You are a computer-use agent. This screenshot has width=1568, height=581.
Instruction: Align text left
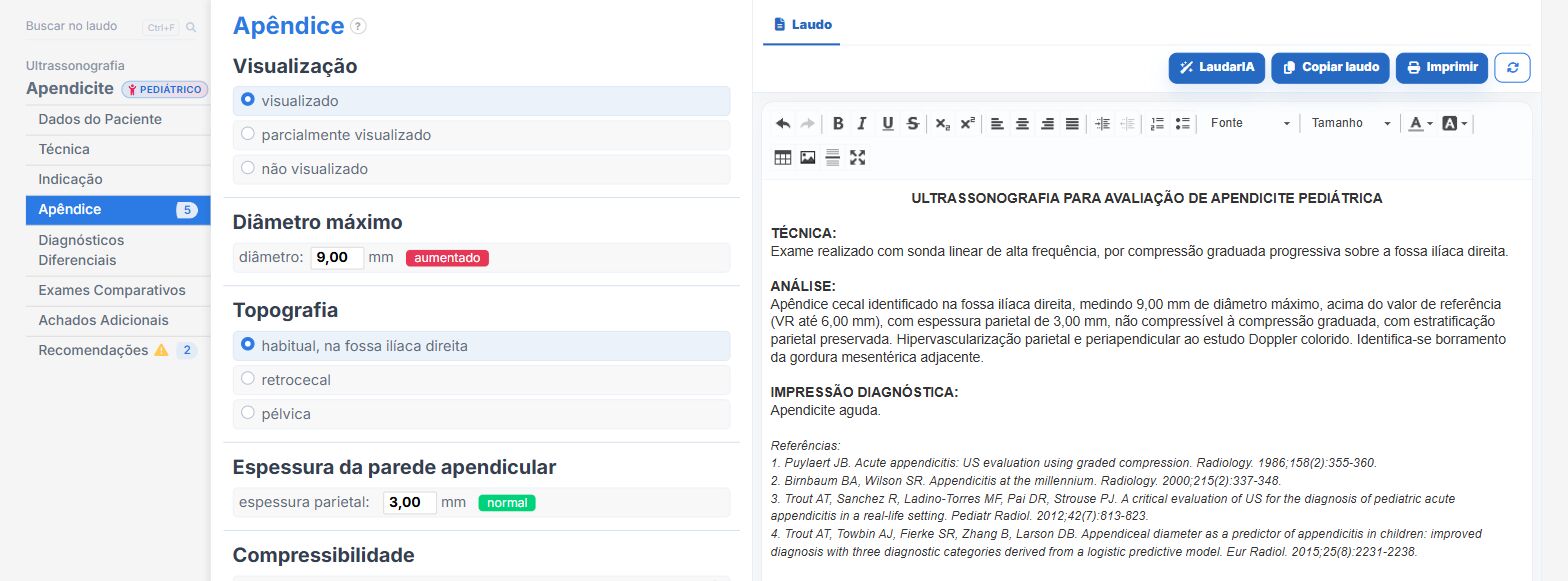pyautogui.click(x=997, y=124)
